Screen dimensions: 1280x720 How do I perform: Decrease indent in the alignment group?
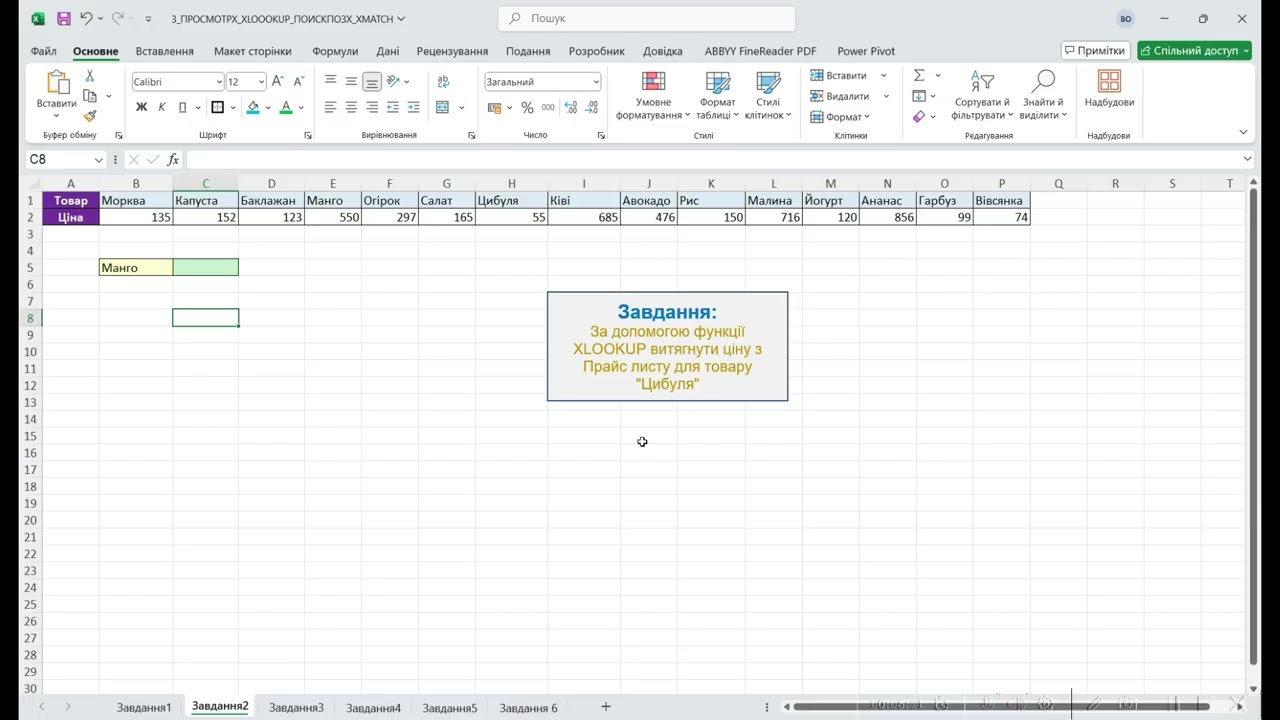click(x=393, y=107)
